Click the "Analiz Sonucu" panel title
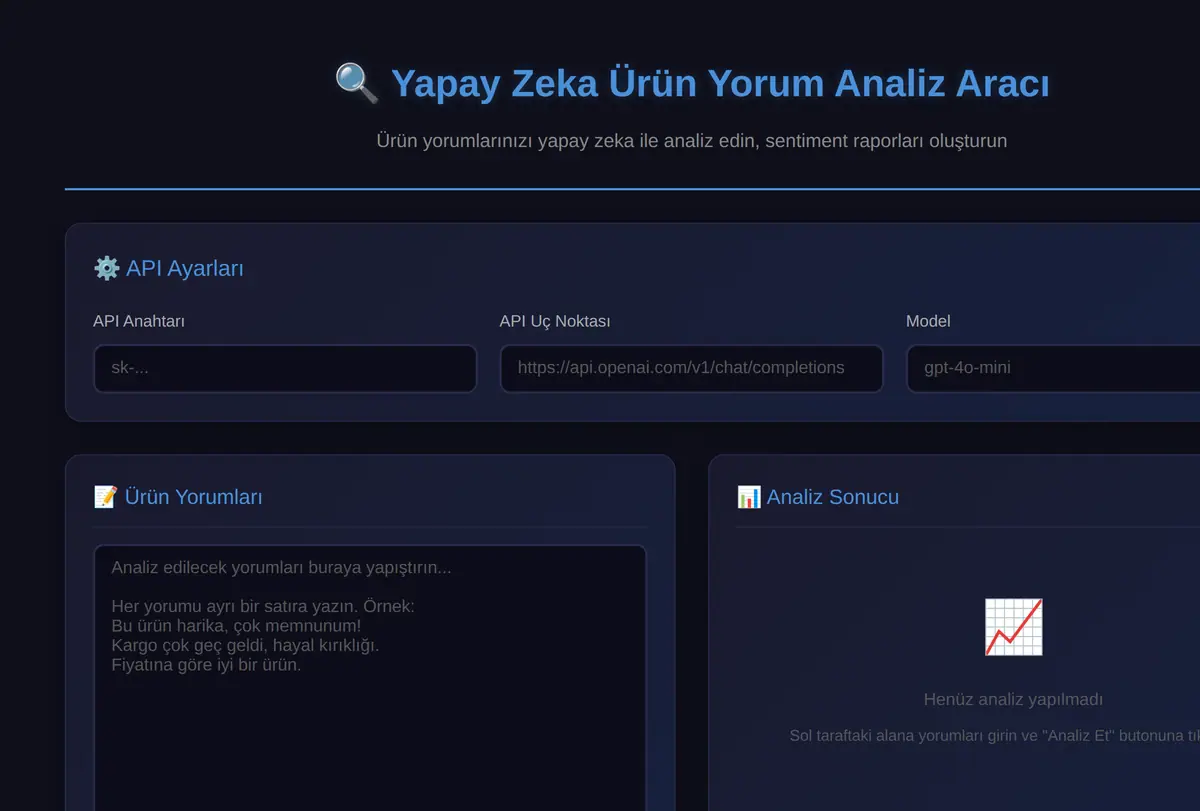The height and width of the screenshot is (811, 1200). click(x=833, y=497)
